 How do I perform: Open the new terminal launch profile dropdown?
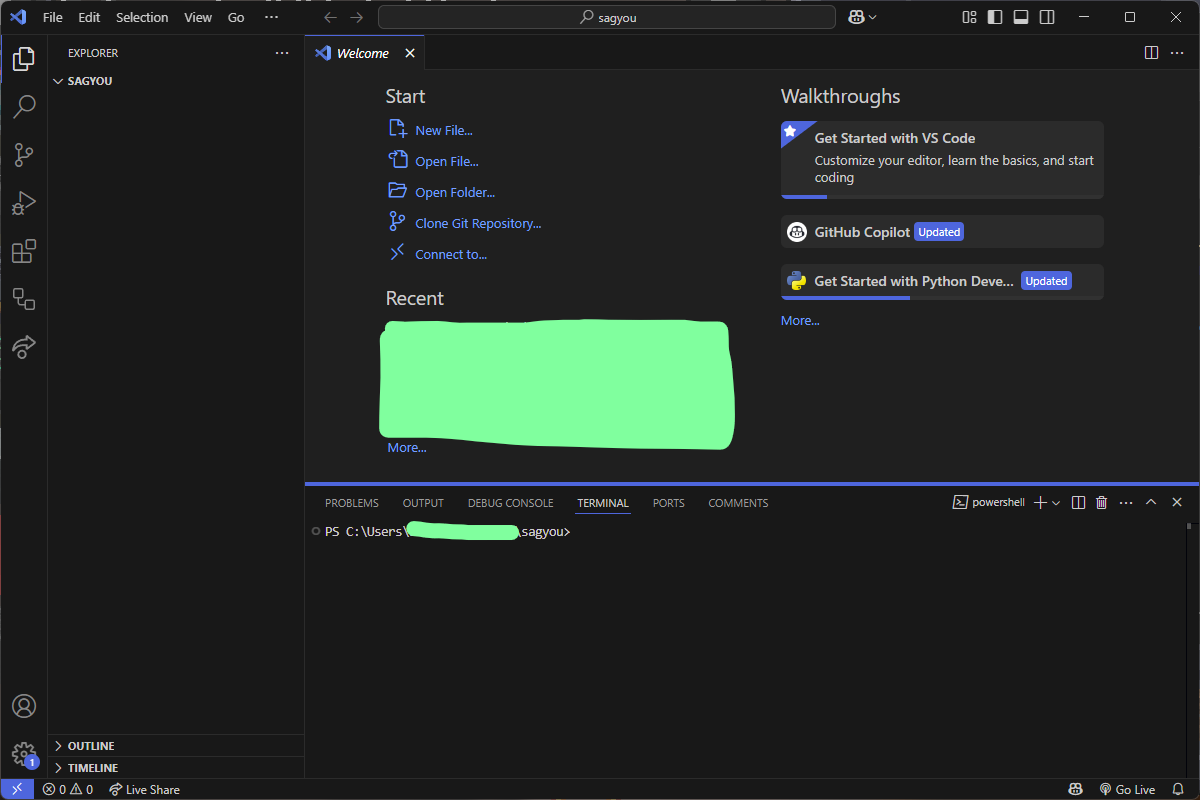click(1056, 503)
